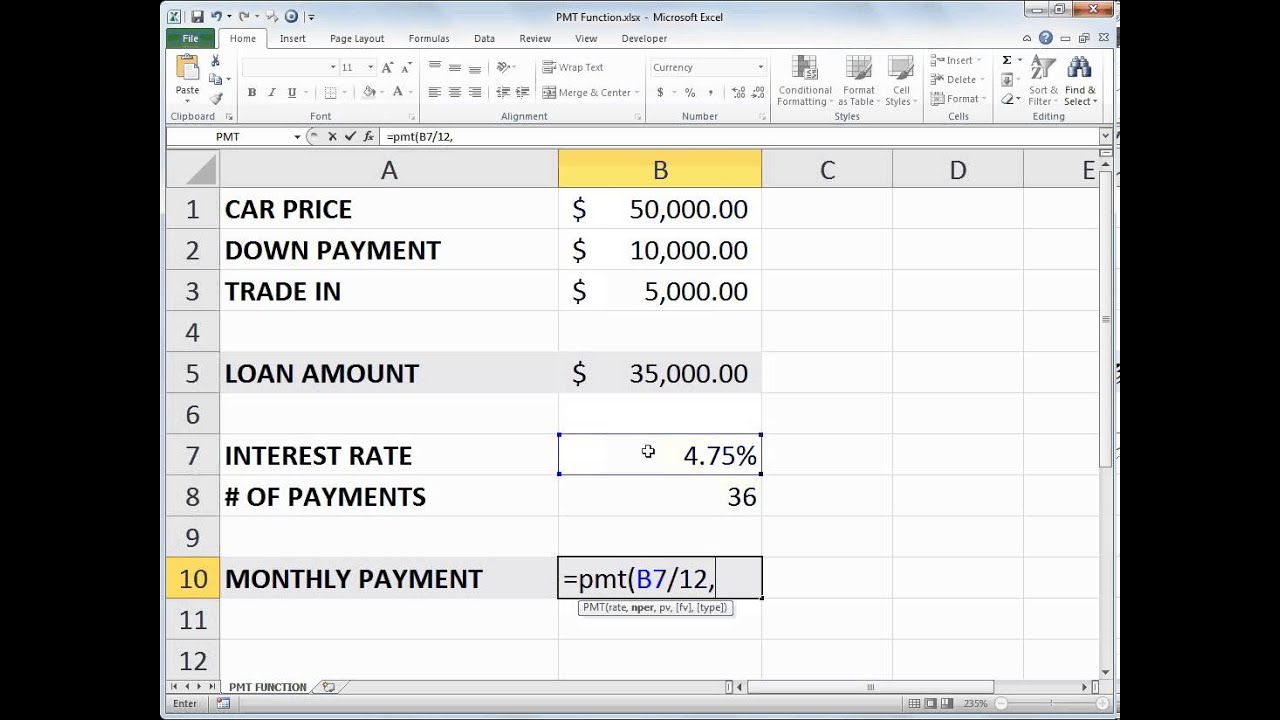
Task: Click the Comma Style icon
Action: point(709,92)
